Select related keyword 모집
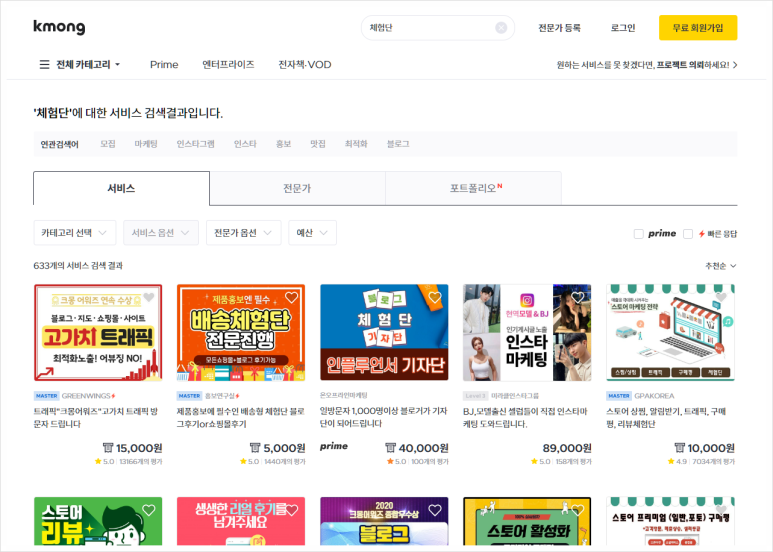The height and width of the screenshot is (552, 773). point(107,144)
